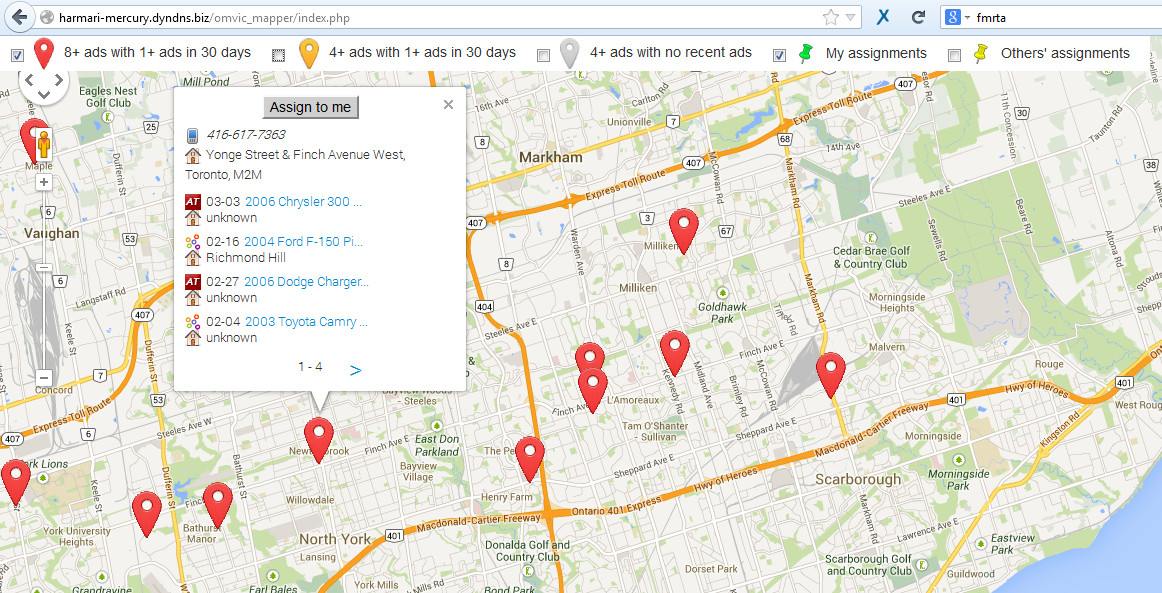Toggle the 4+ ads with no recent ads checkbox
1162x593 pixels.
point(543,55)
